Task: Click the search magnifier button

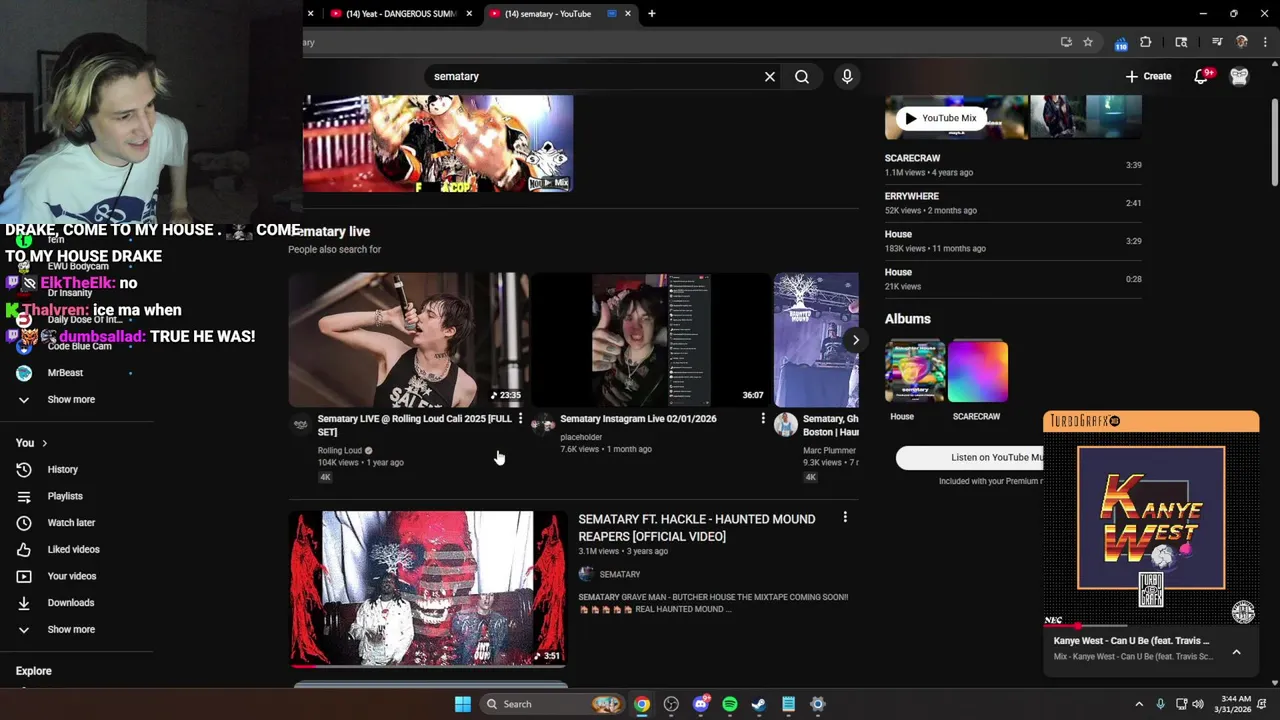Action: point(802,76)
